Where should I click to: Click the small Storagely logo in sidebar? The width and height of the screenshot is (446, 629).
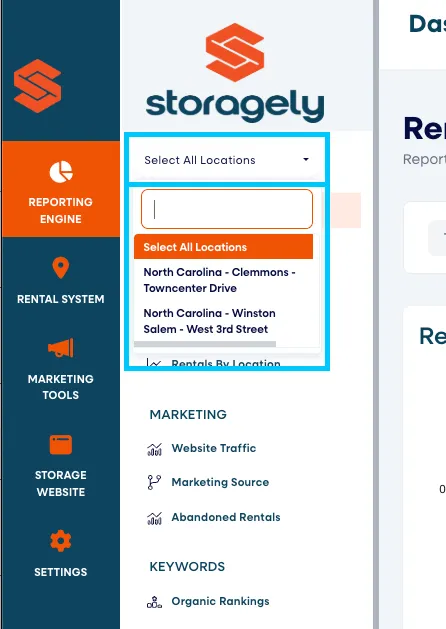[x=37, y=86]
